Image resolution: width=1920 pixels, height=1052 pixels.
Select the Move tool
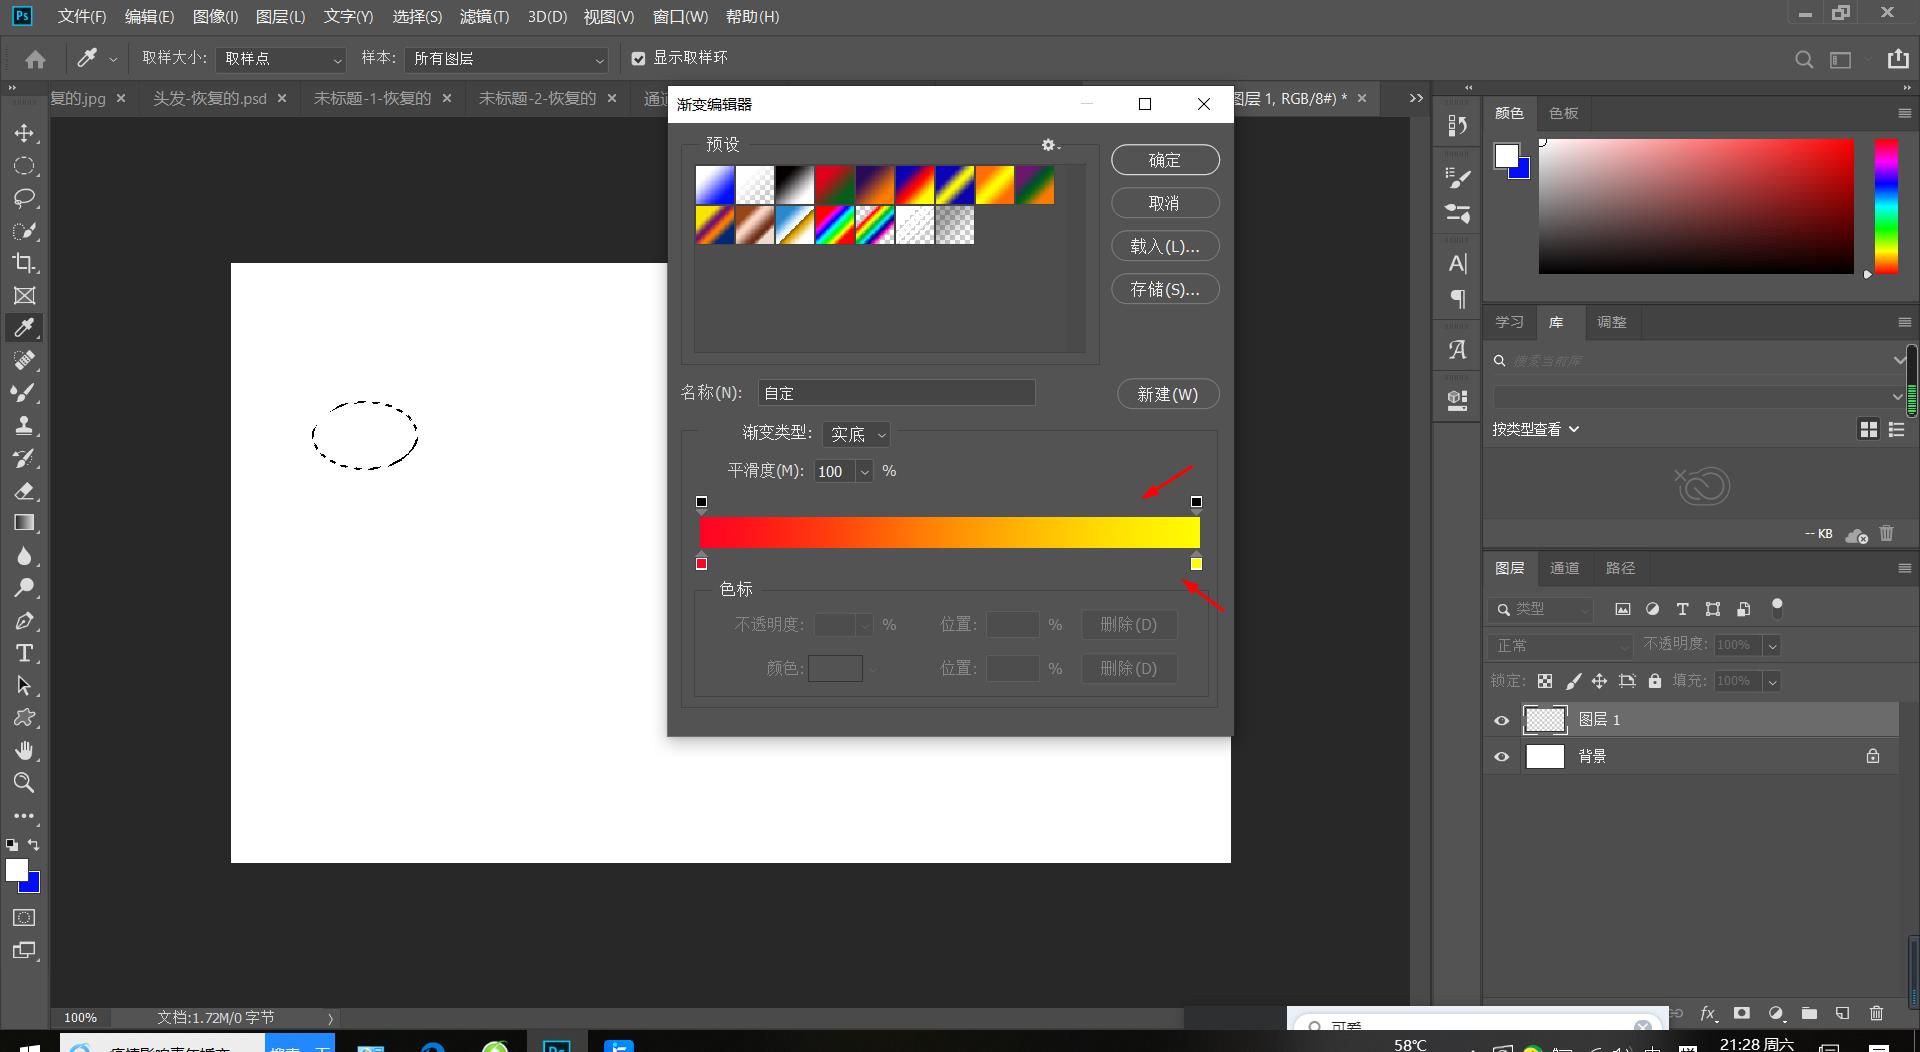(x=24, y=133)
